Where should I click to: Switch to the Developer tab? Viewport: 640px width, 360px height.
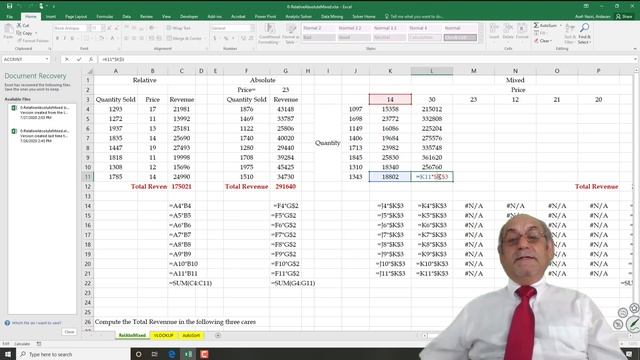189,16
